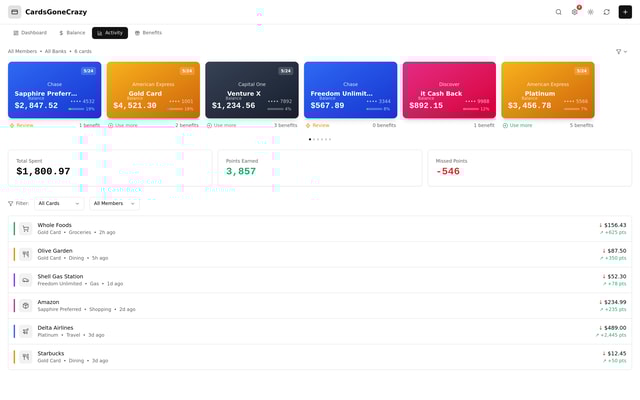Click 5 benefits under Platinum card
The height and width of the screenshot is (400, 640).
point(582,125)
